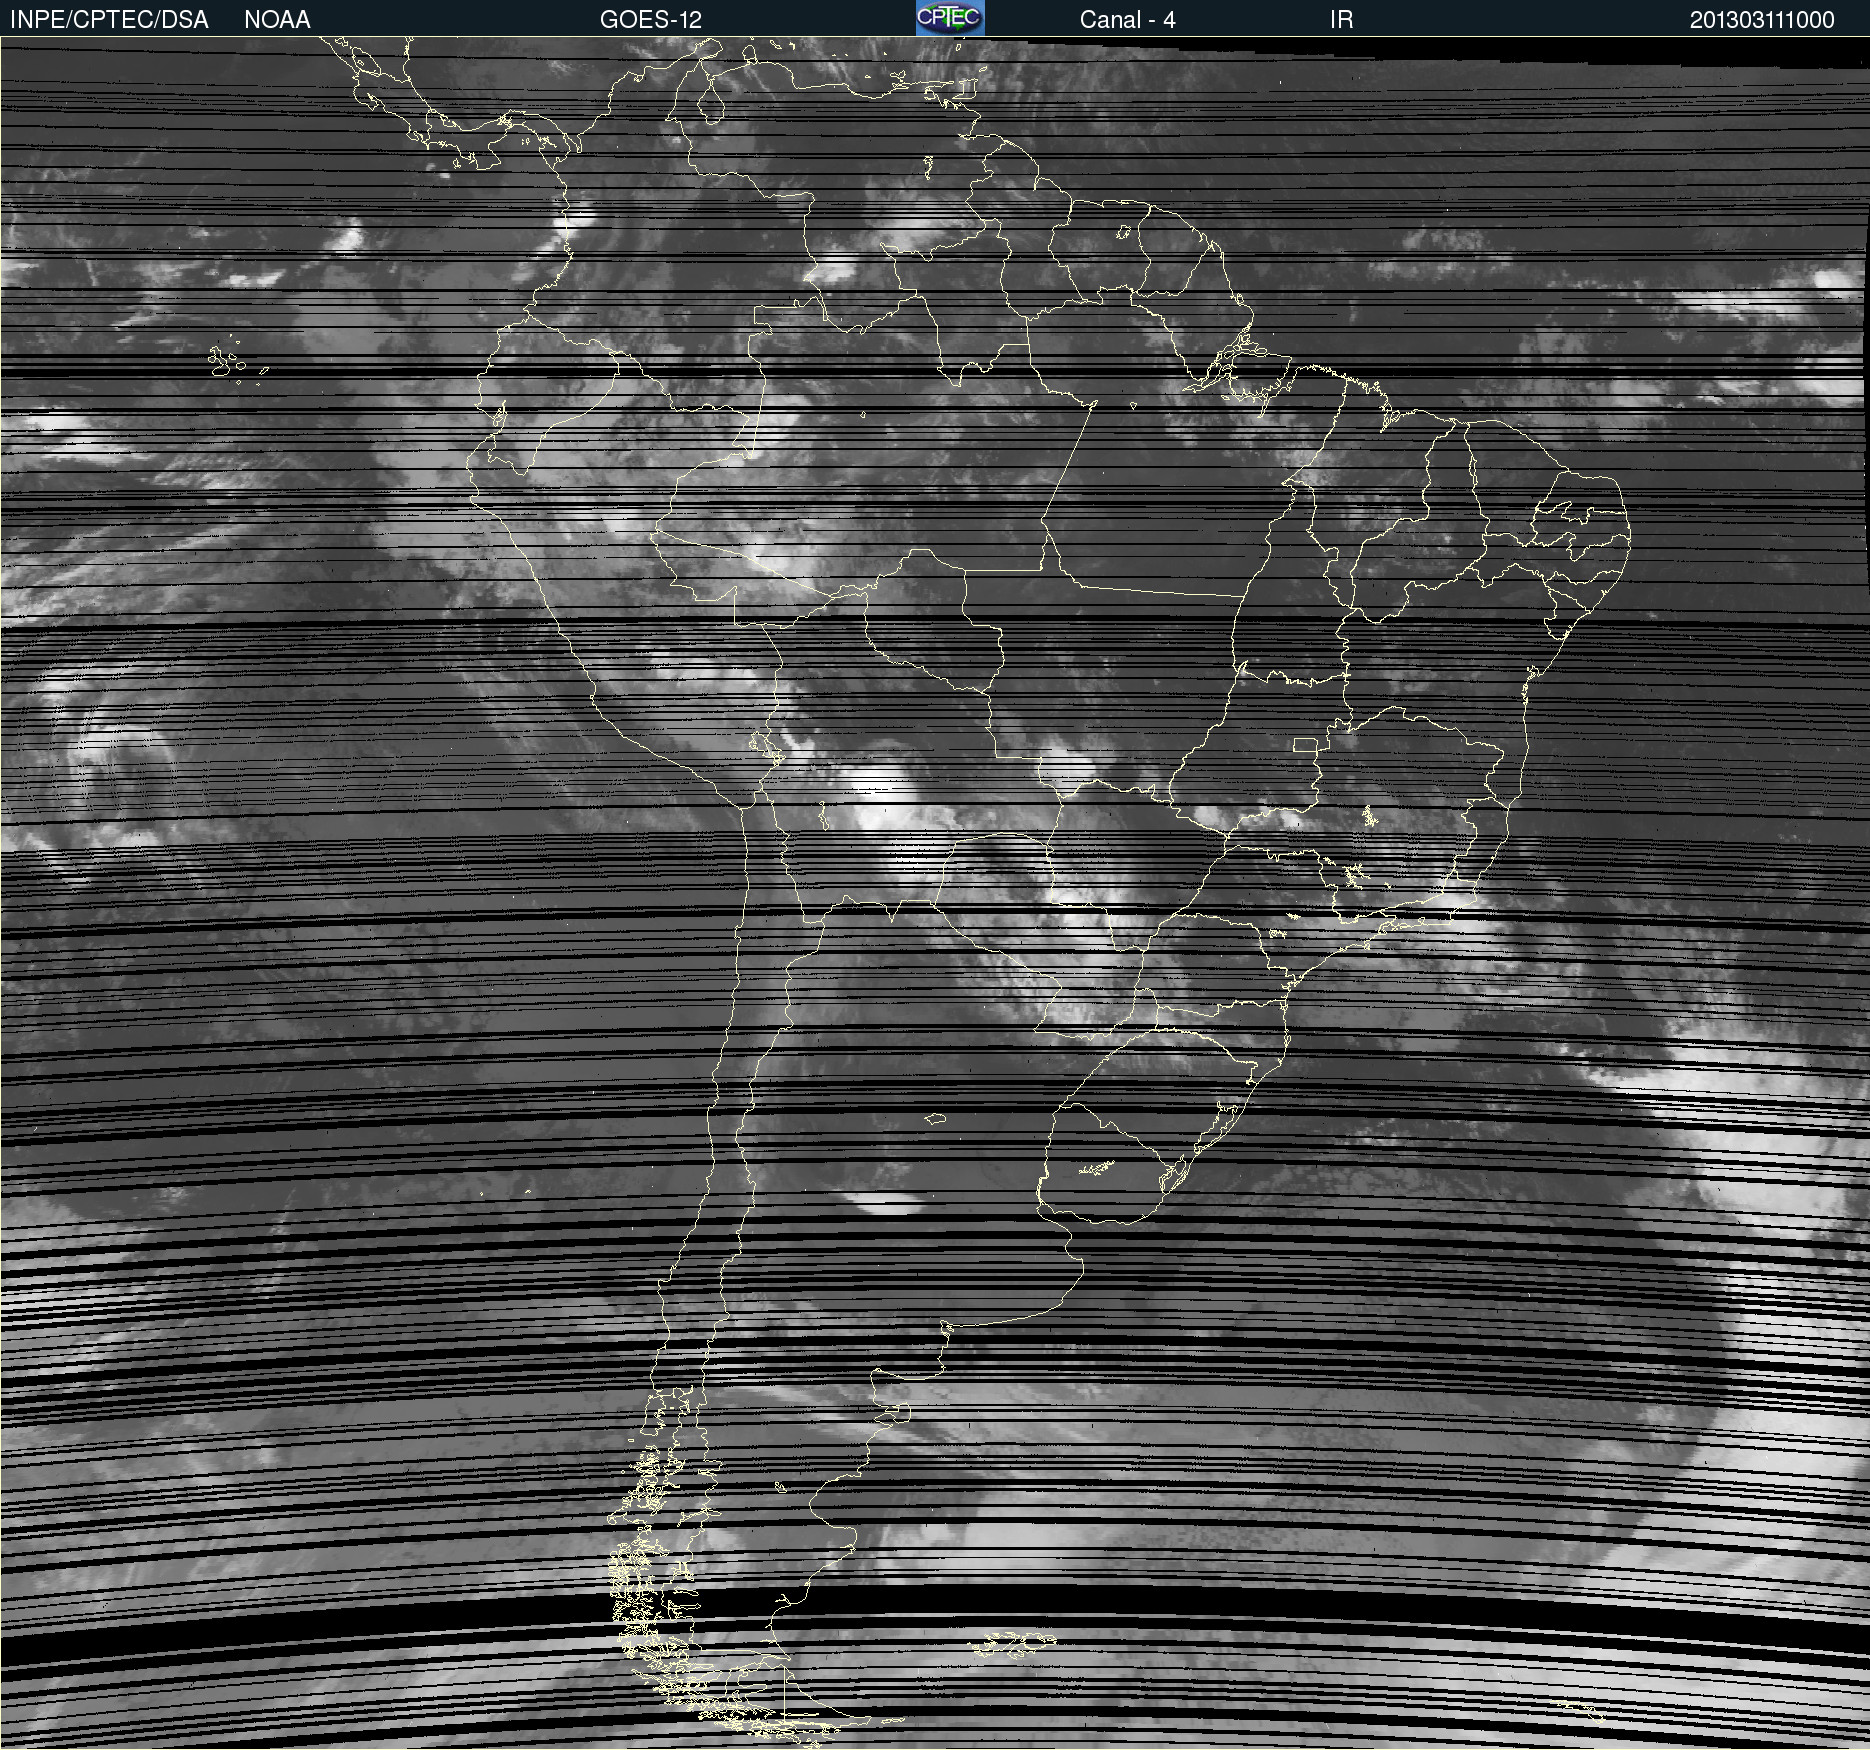Viewport: 1870px width, 1750px height.
Task: Click the bright oval cloud over central Argentina
Action: coord(886,1204)
